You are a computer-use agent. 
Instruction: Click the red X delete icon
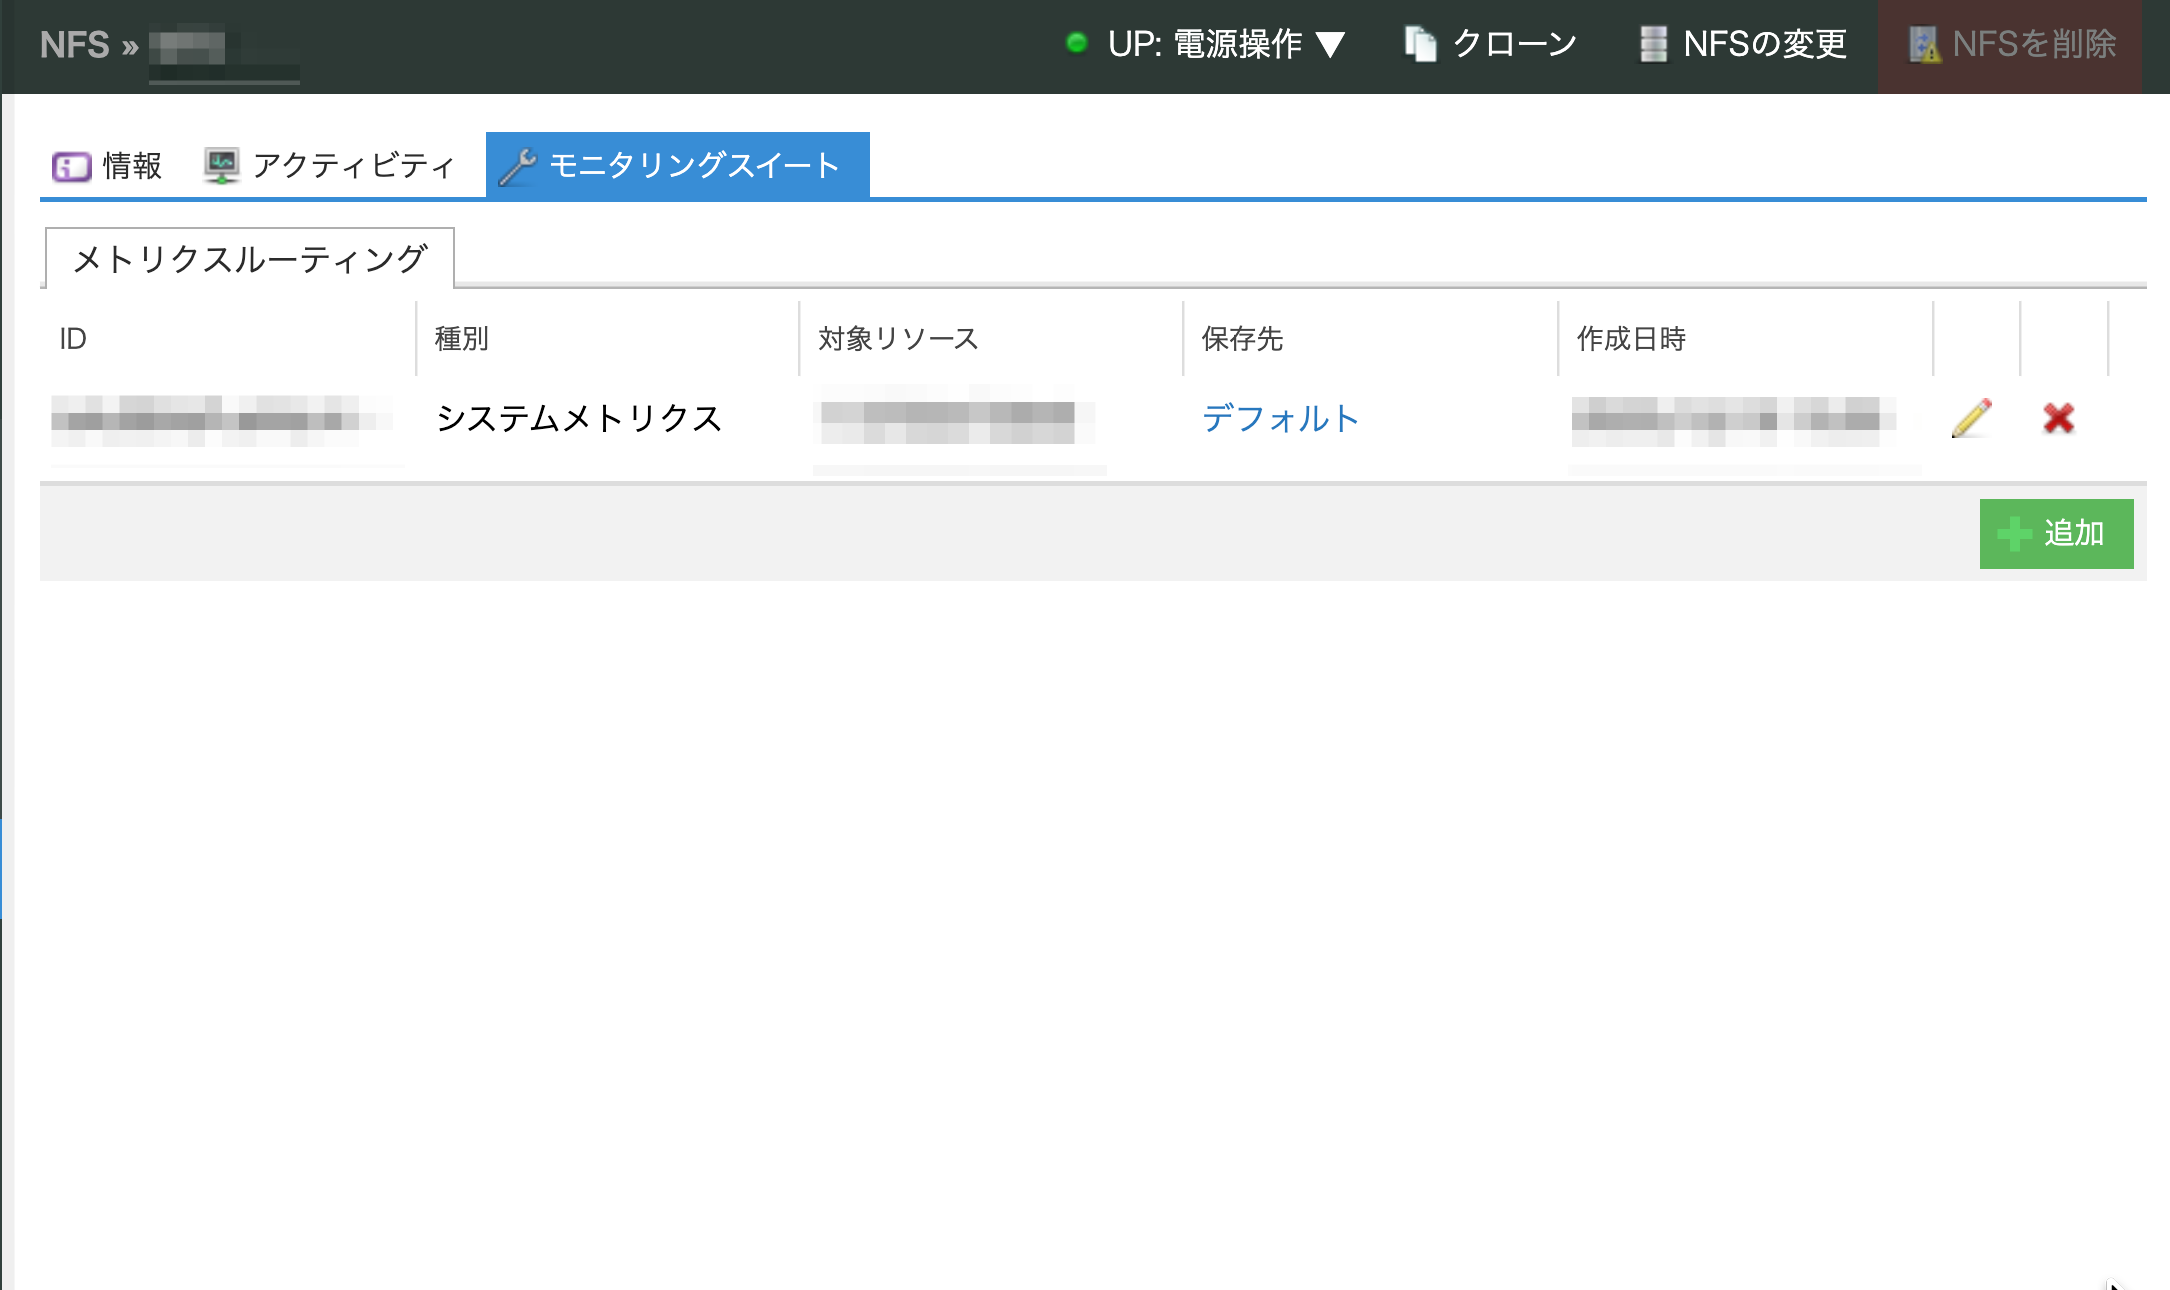pyautogui.click(x=2058, y=418)
